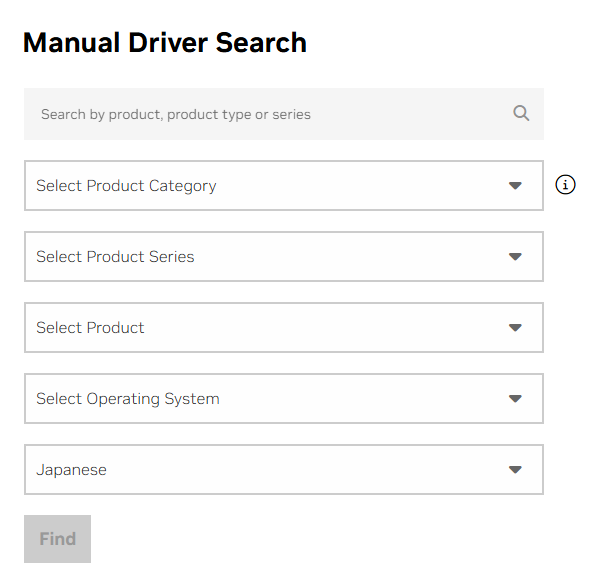Click the Manual Driver Search heading
This screenshot has height=580, width=616.
(x=164, y=43)
